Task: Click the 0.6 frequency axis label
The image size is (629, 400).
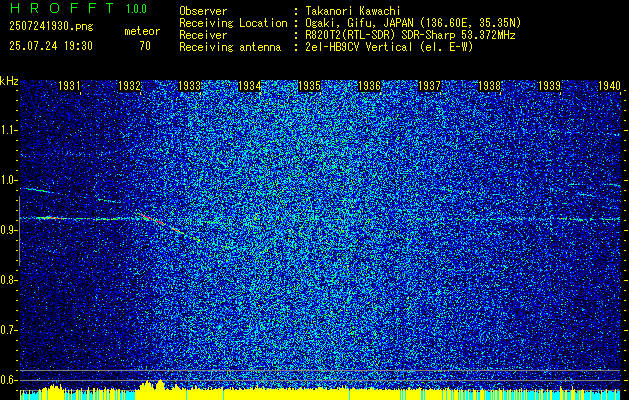Action: pyautogui.click(x=8, y=380)
